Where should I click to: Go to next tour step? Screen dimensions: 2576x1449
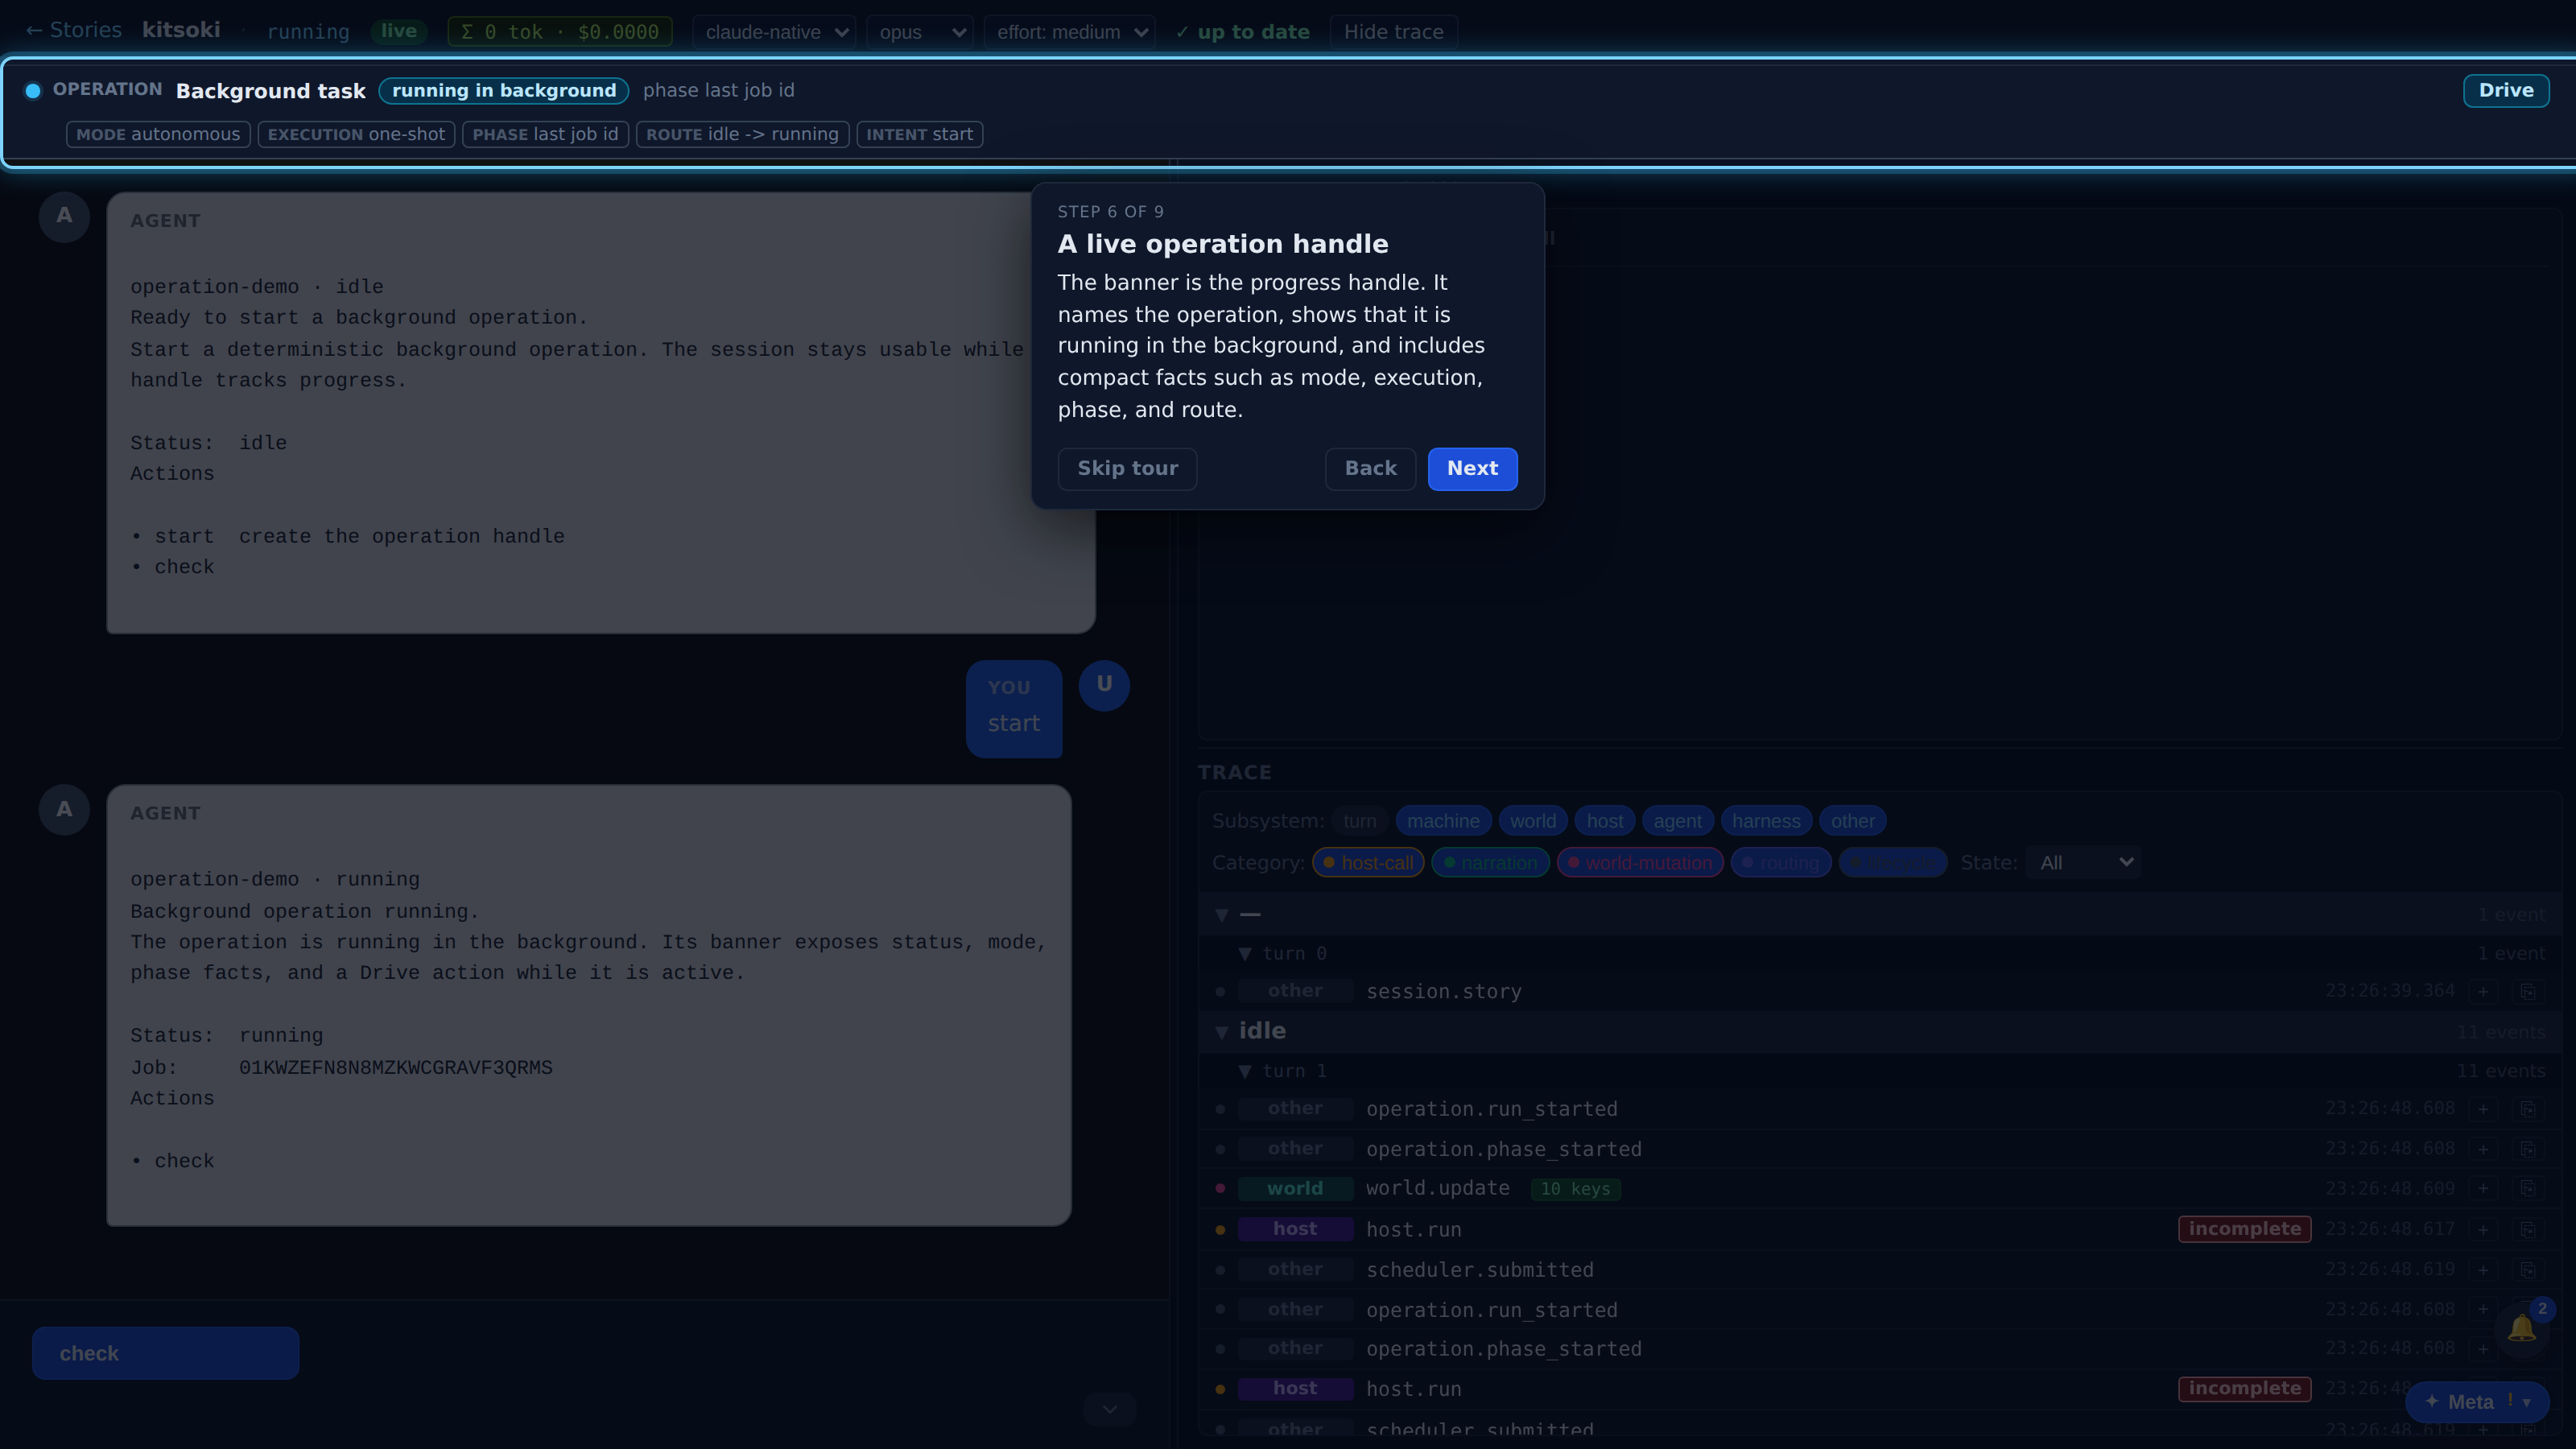click(x=1472, y=468)
